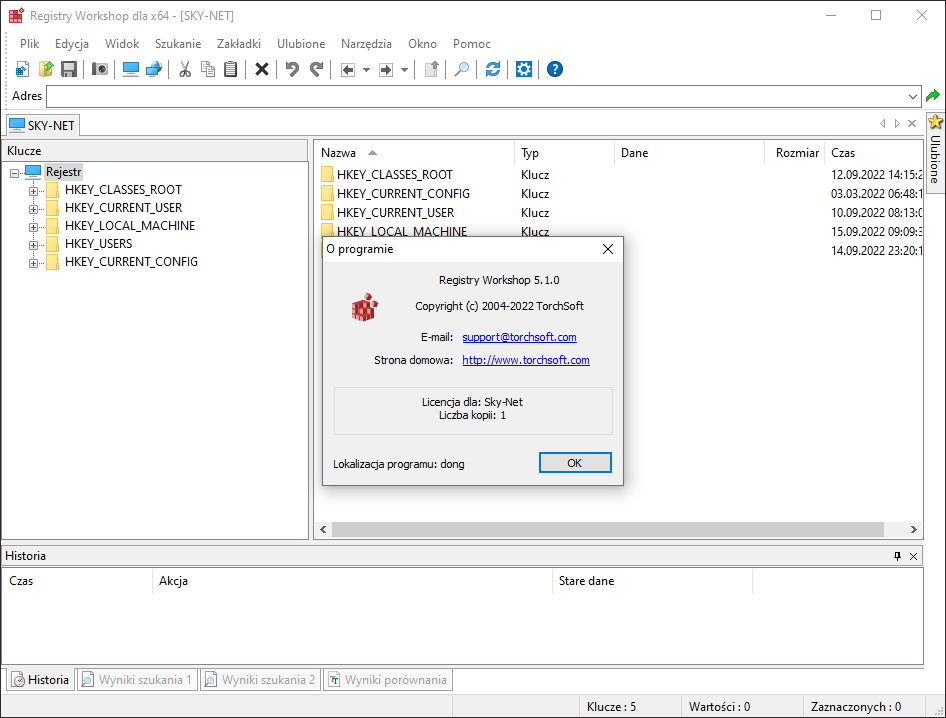Screen dimensions: 946x718
Task: Click the blue help question icon
Action: tap(555, 69)
